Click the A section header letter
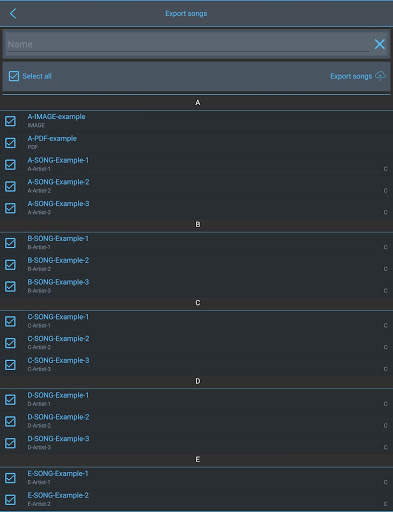 click(x=198, y=103)
